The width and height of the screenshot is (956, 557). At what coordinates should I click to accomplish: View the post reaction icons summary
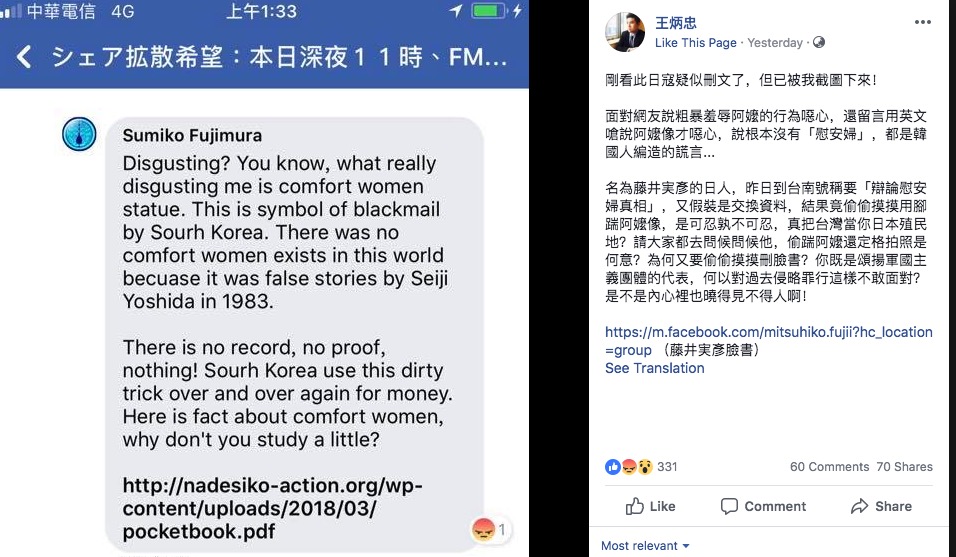click(x=629, y=467)
